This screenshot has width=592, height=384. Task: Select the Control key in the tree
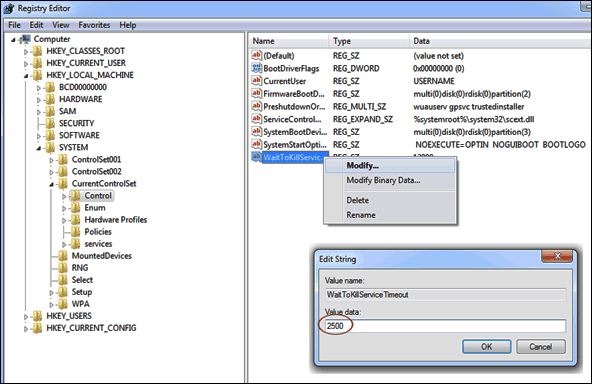[x=98, y=196]
